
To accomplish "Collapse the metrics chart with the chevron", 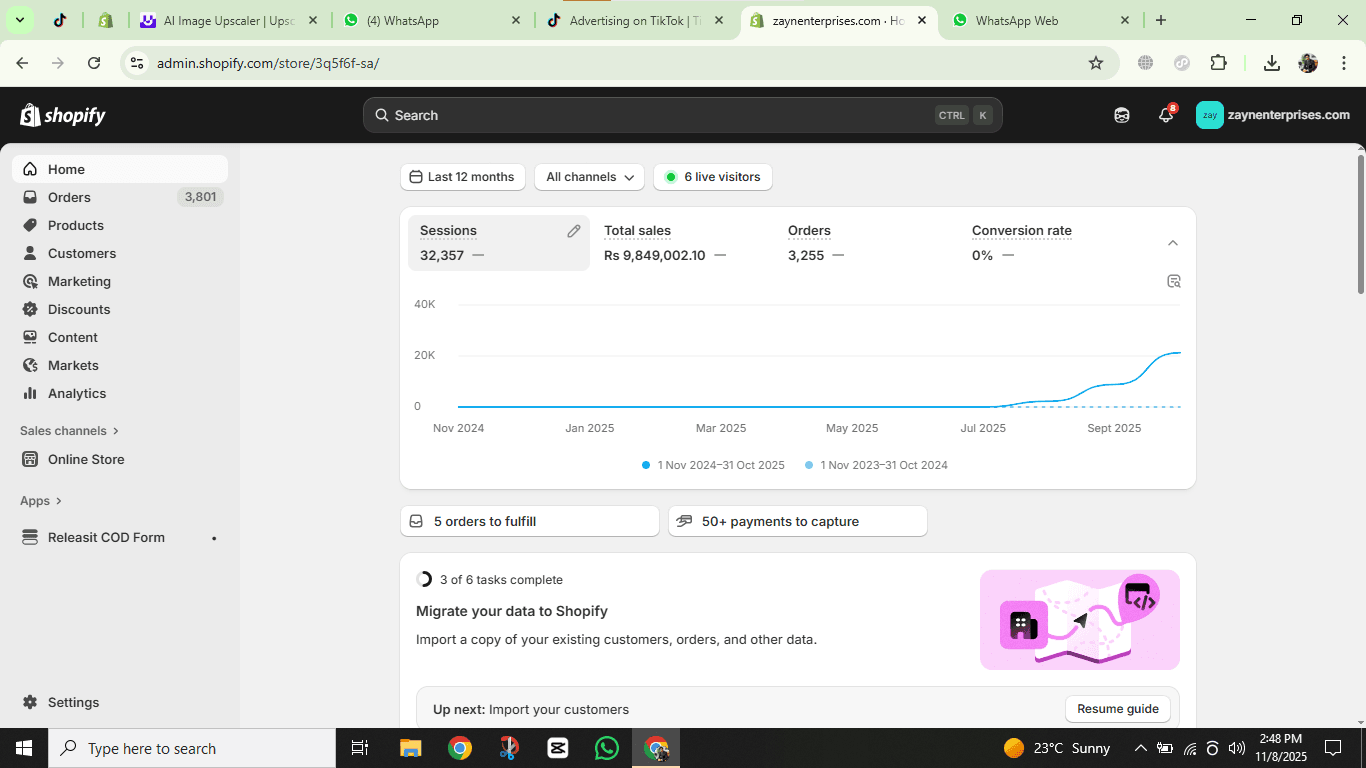I will pos(1172,242).
